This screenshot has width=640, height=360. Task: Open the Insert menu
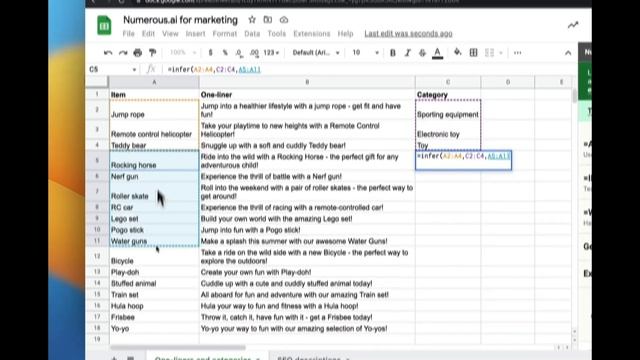(196, 33)
